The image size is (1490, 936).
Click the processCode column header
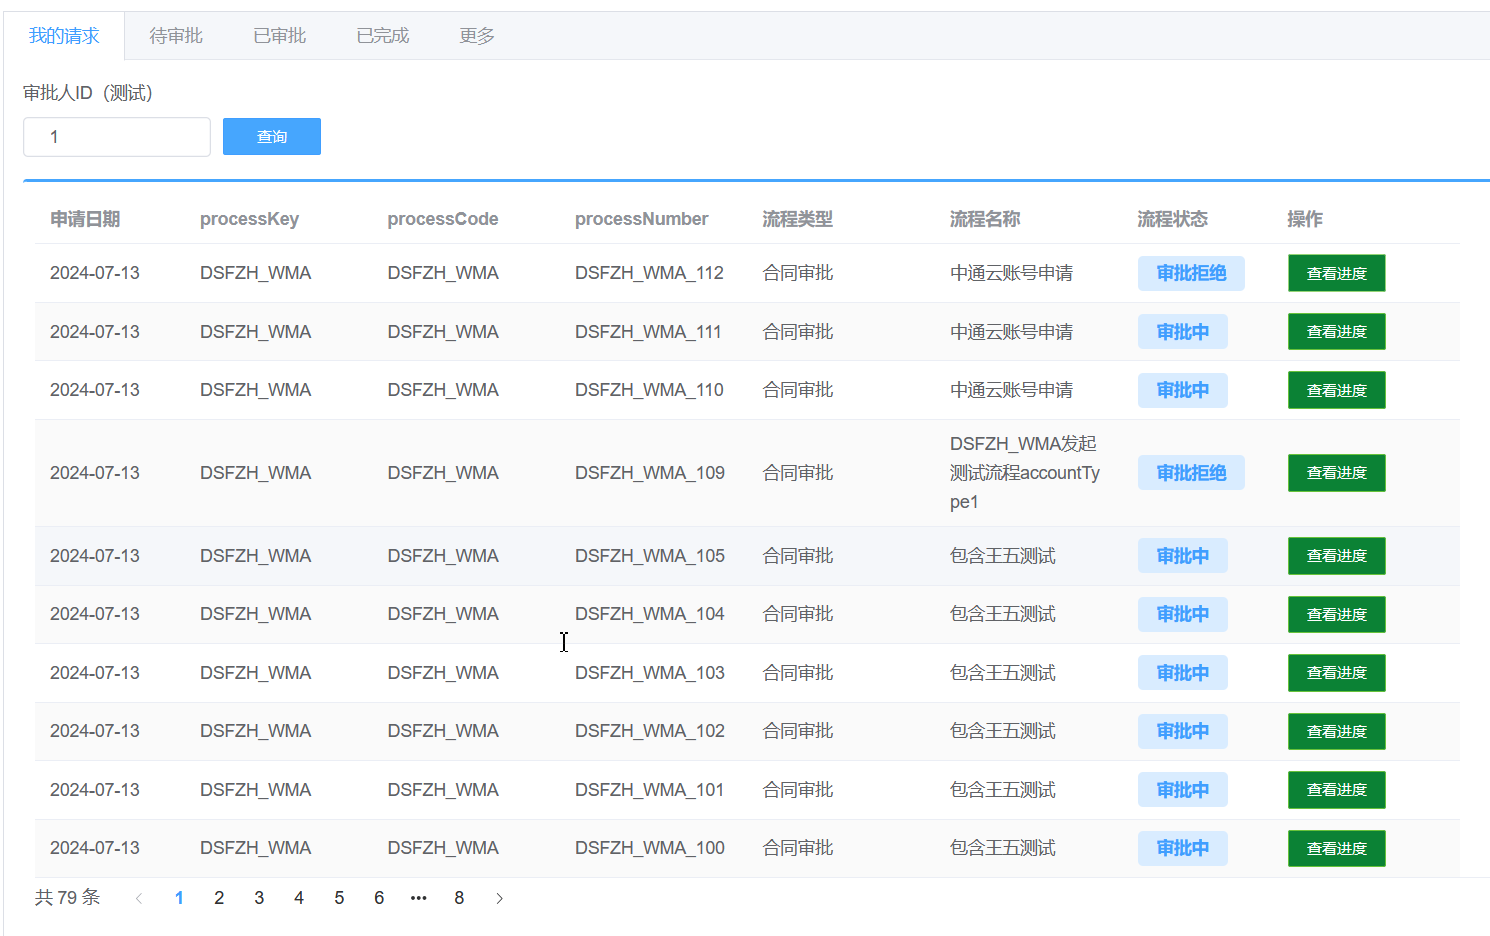443,219
